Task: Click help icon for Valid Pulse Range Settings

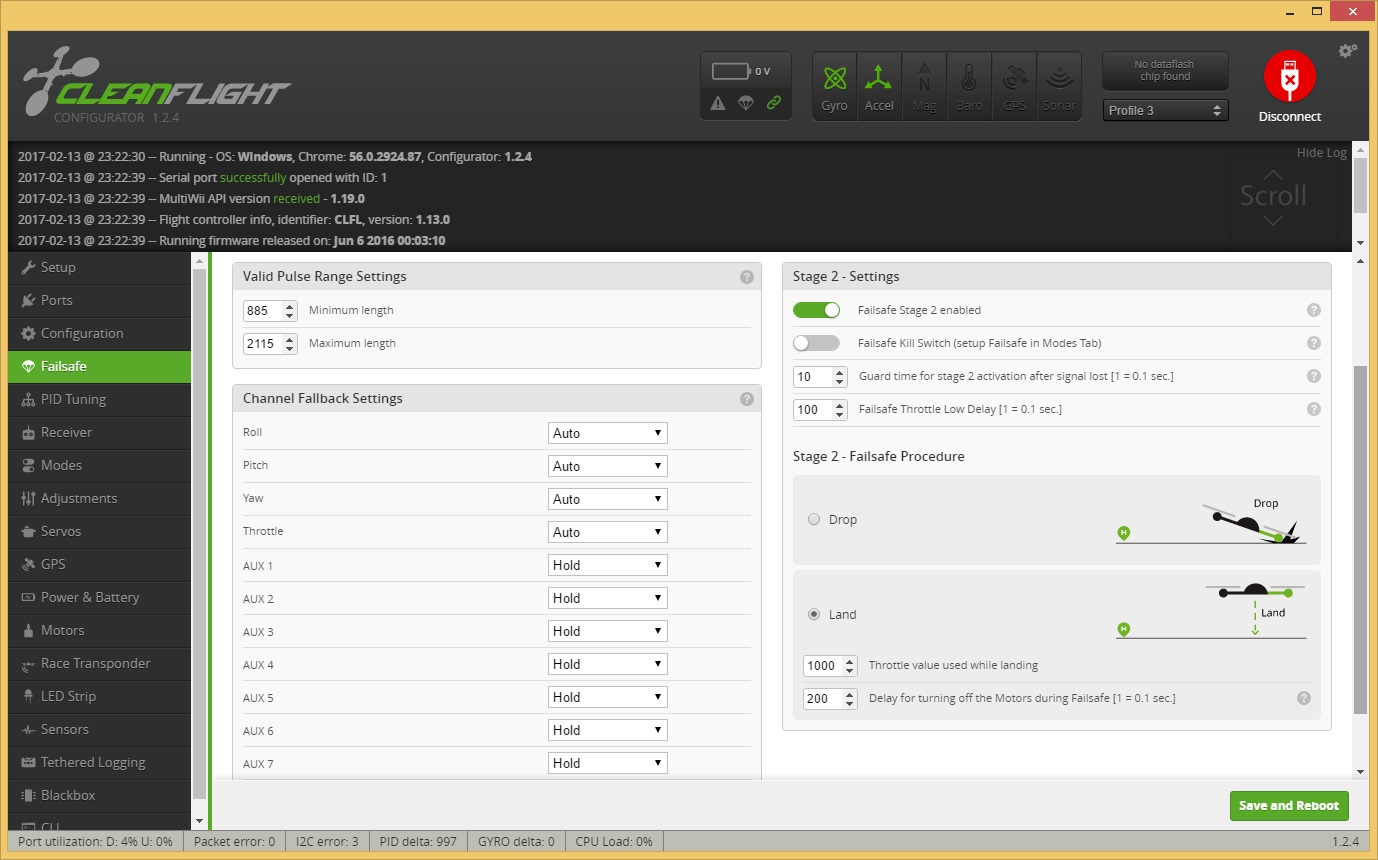Action: click(x=747, y=277)
